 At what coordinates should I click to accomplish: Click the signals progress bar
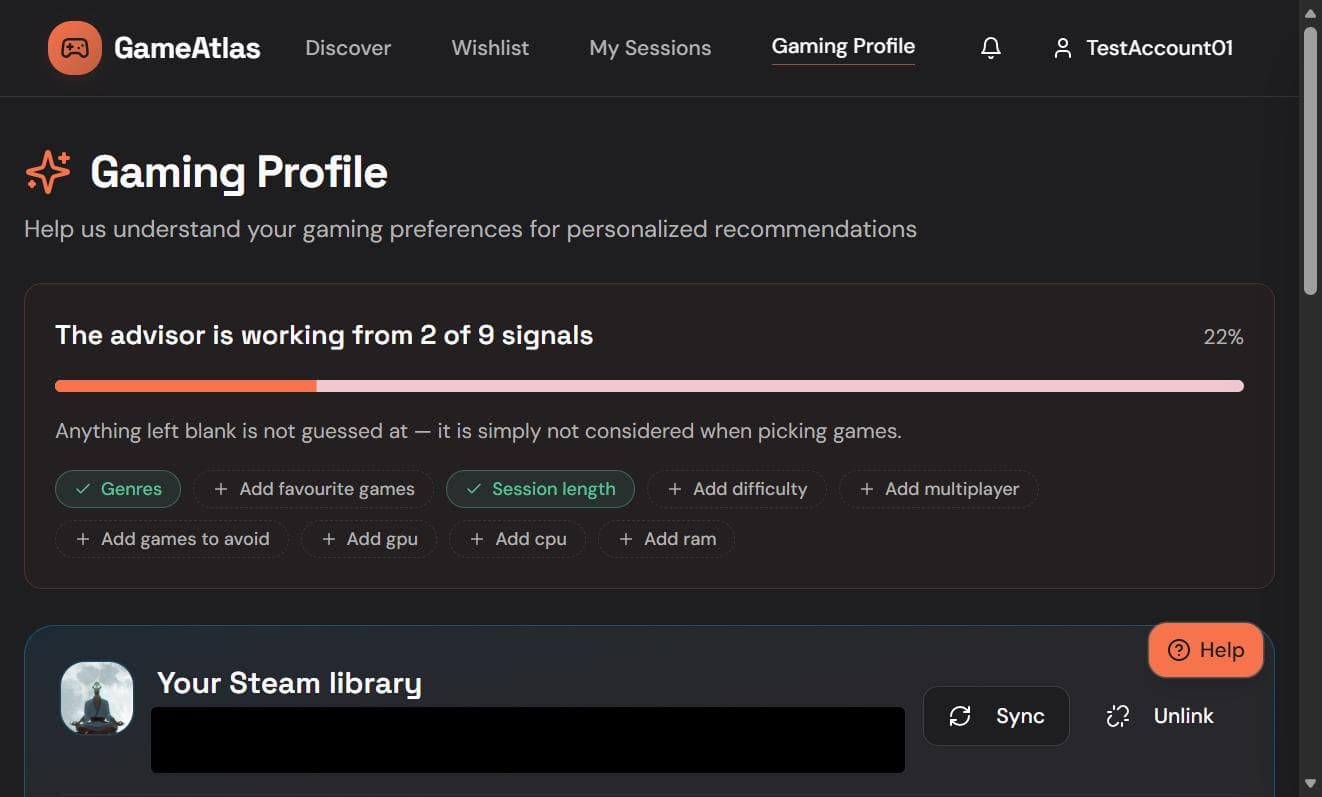coord(649,386)
